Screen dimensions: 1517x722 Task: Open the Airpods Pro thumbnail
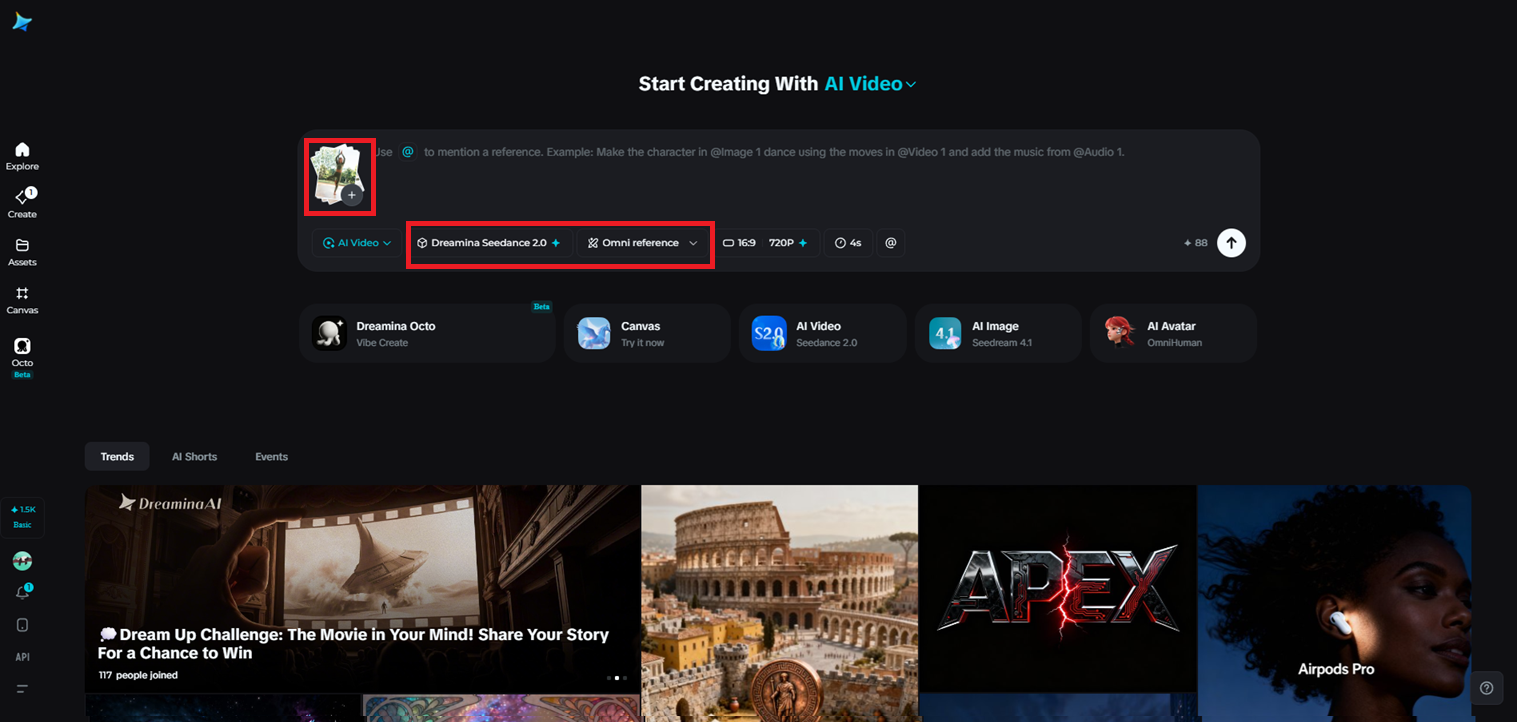1335,603
